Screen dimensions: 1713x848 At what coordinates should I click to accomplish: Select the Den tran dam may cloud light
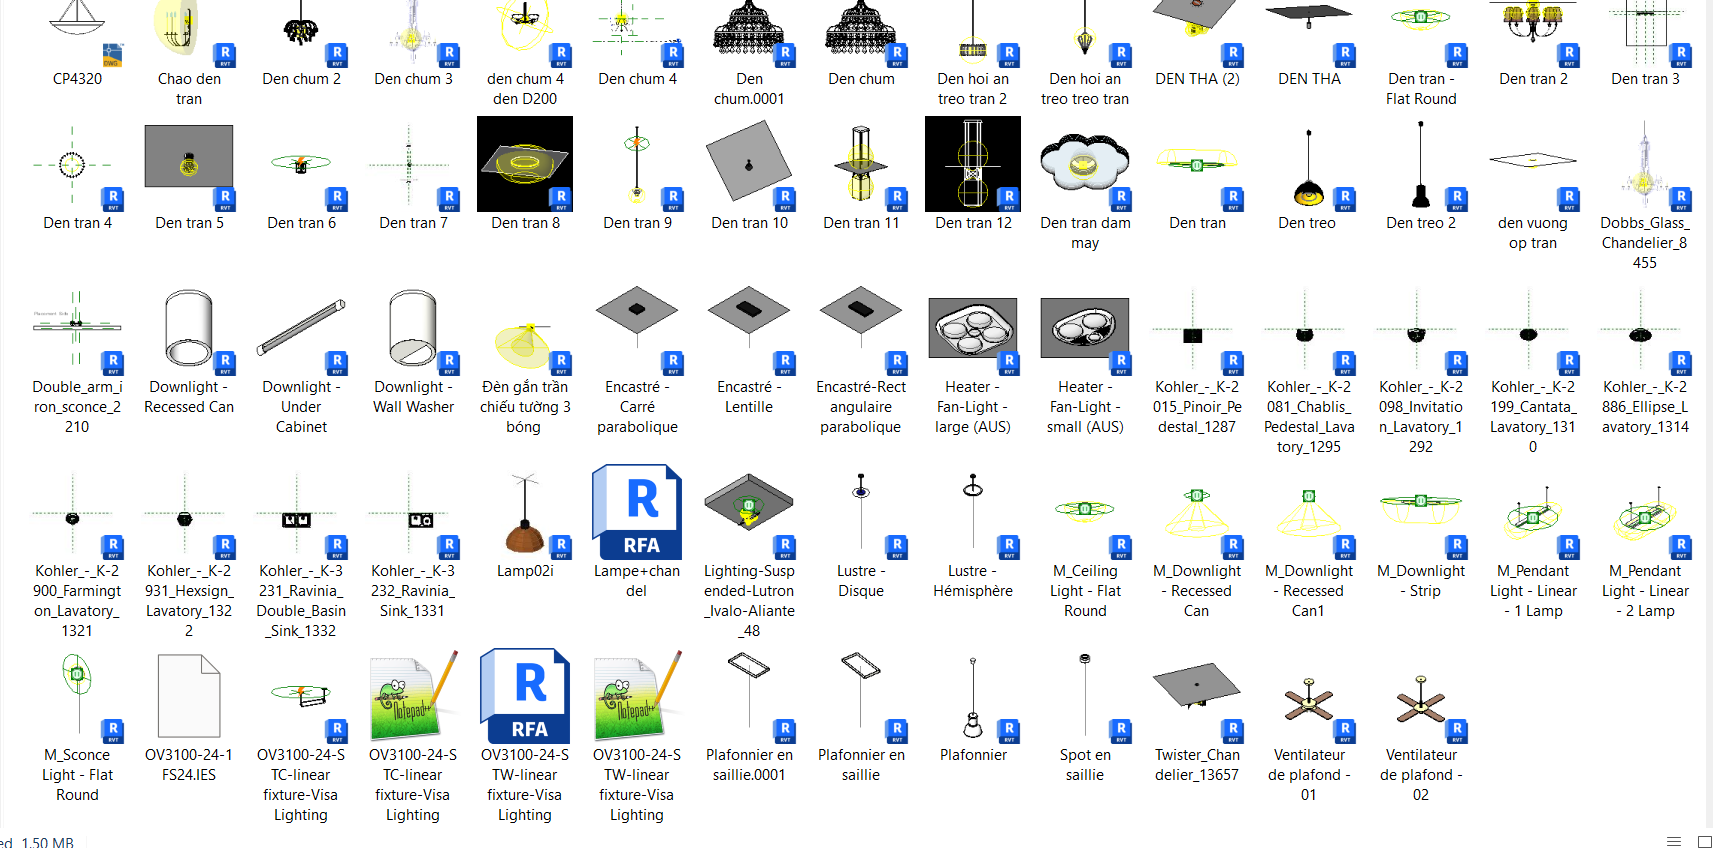pyautogui.click(x=1084, y=165)
